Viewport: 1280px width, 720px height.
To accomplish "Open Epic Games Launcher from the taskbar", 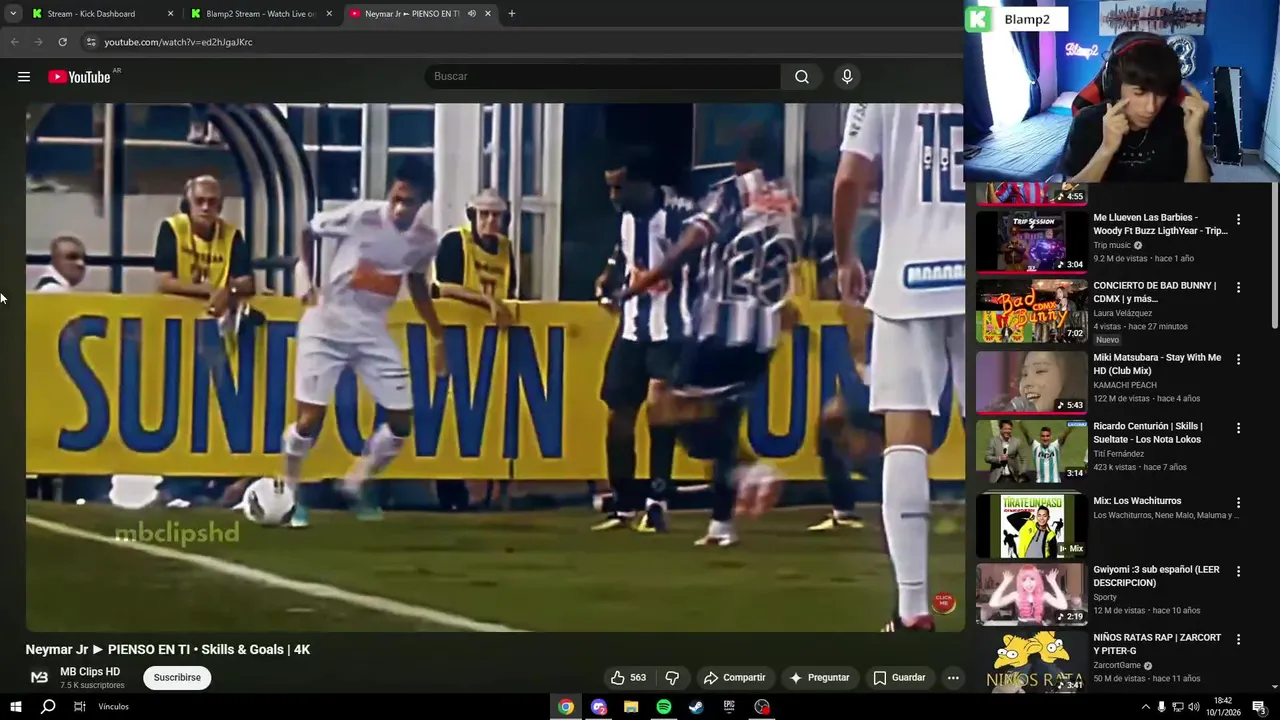I will pyautogui.click(x=729, y=707).
